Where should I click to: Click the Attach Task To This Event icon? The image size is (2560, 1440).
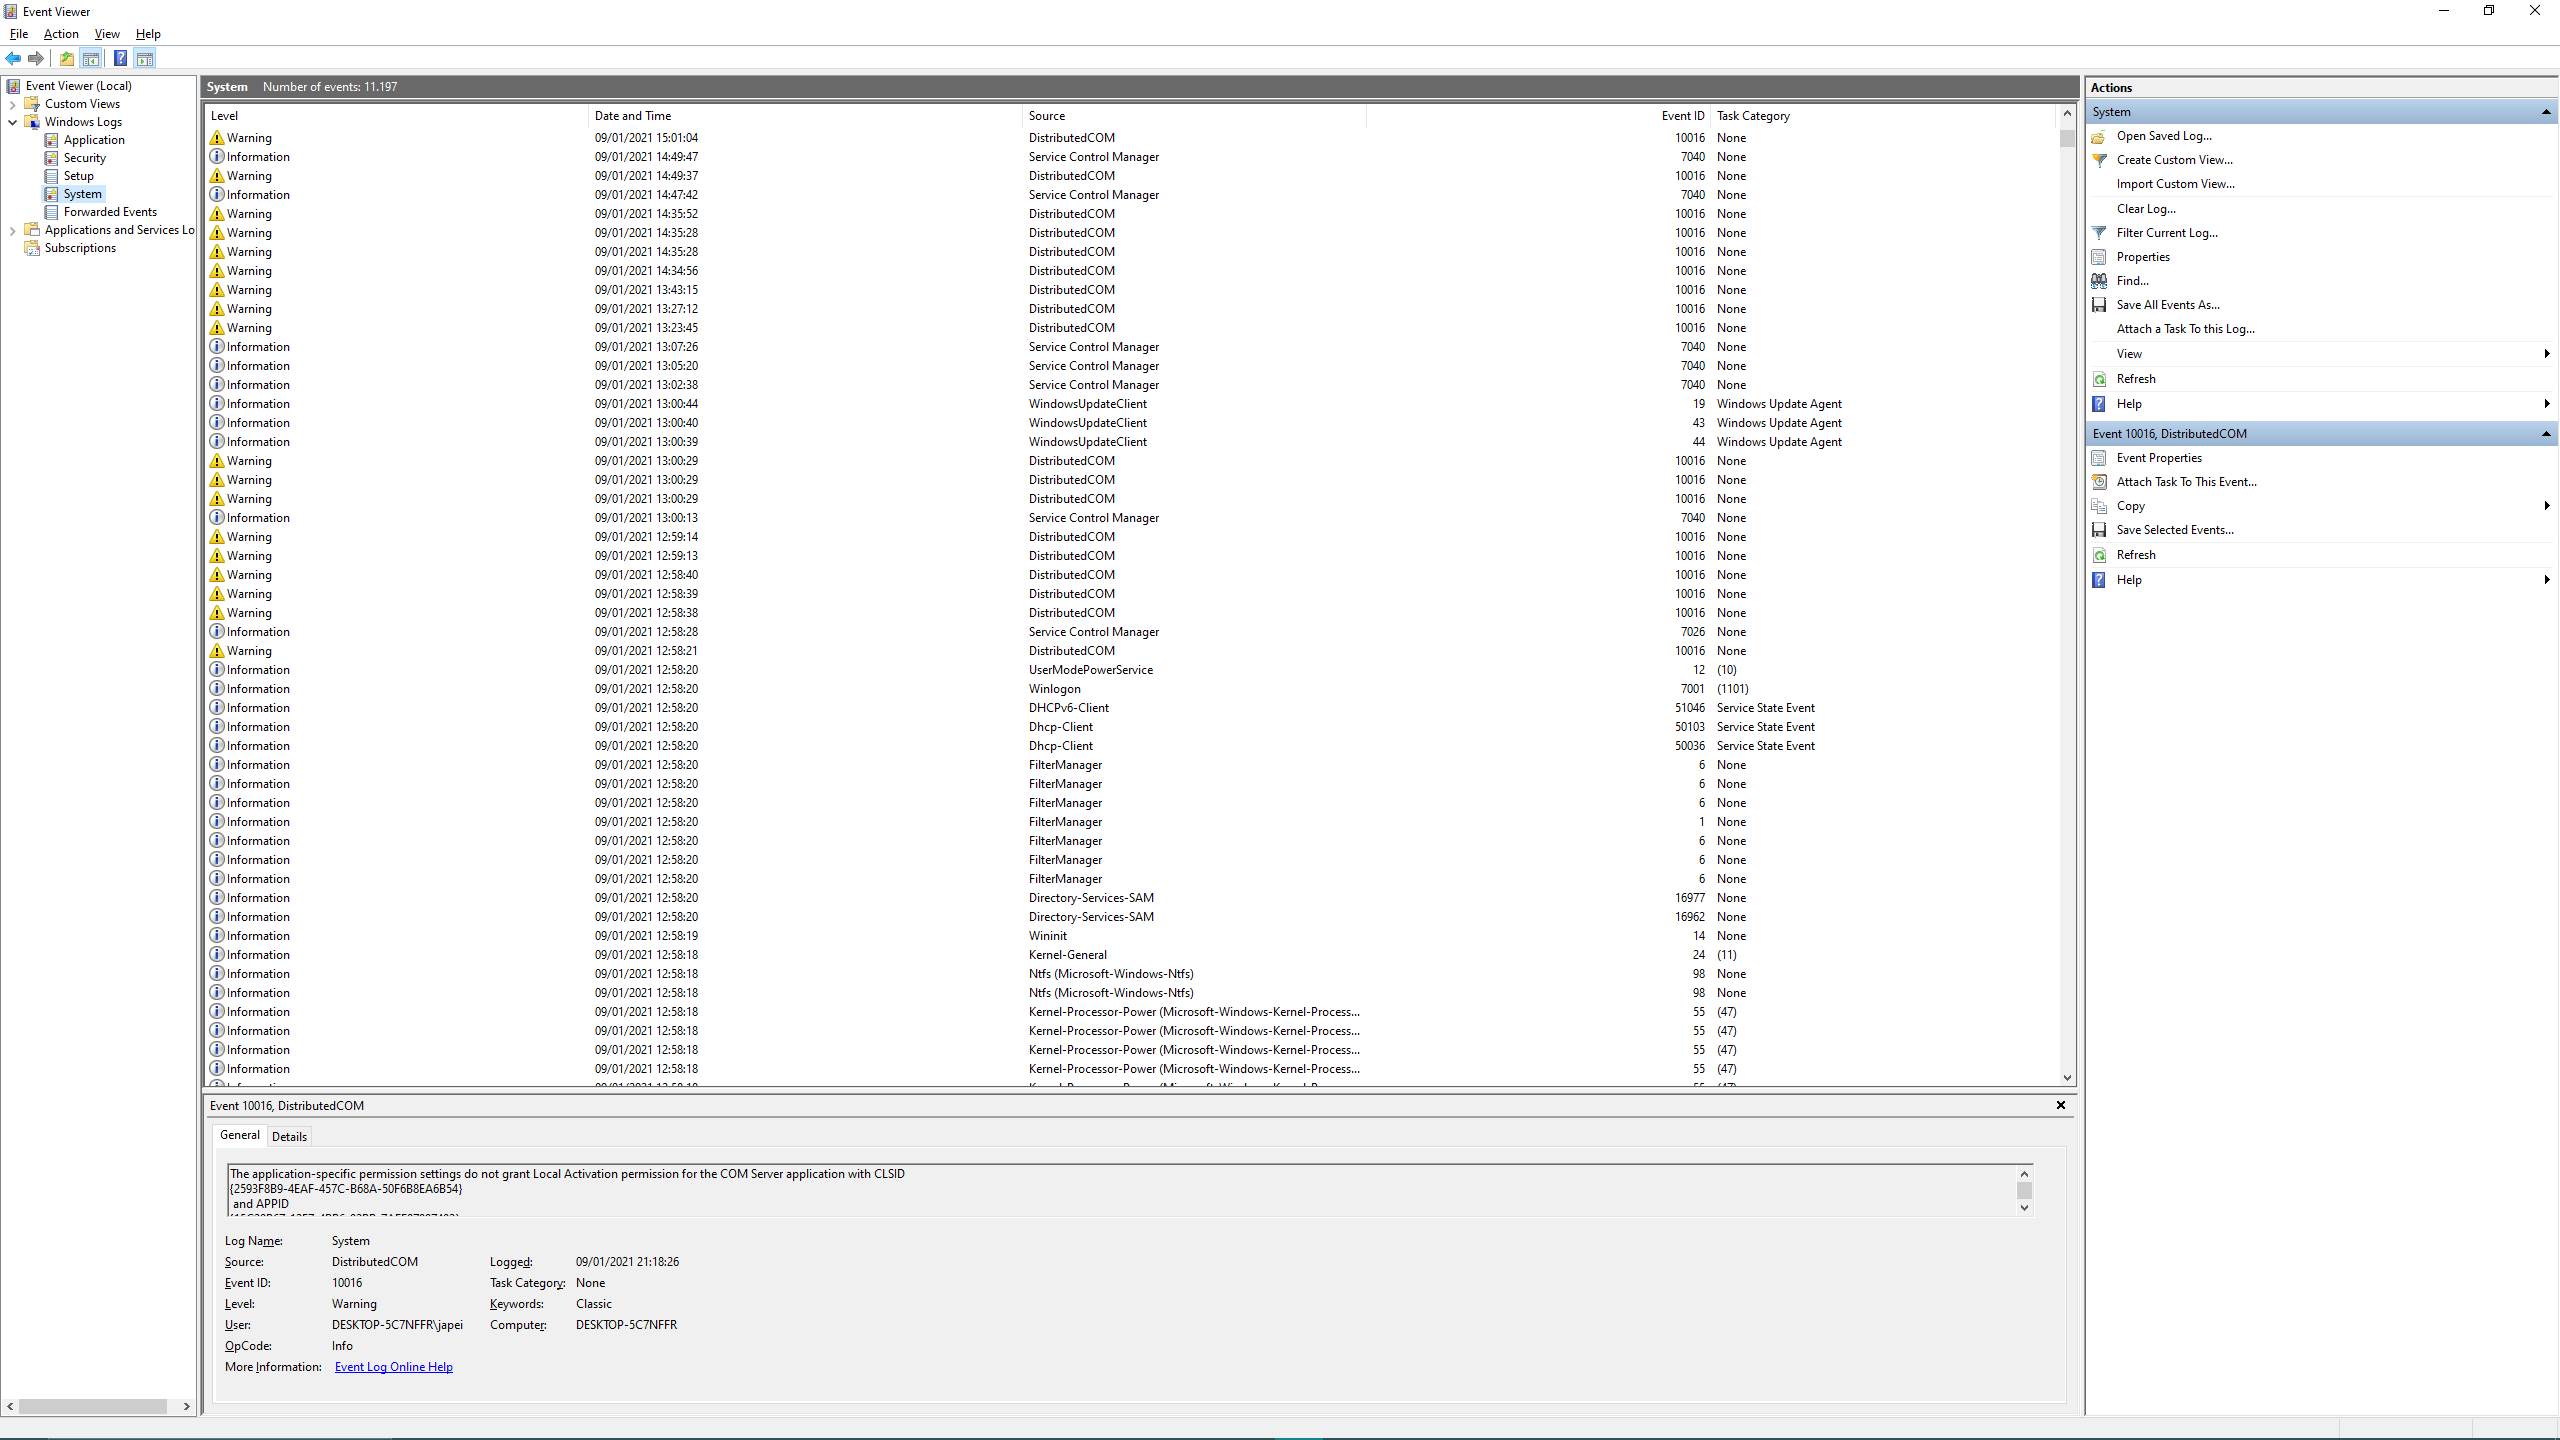(2099, 482)
